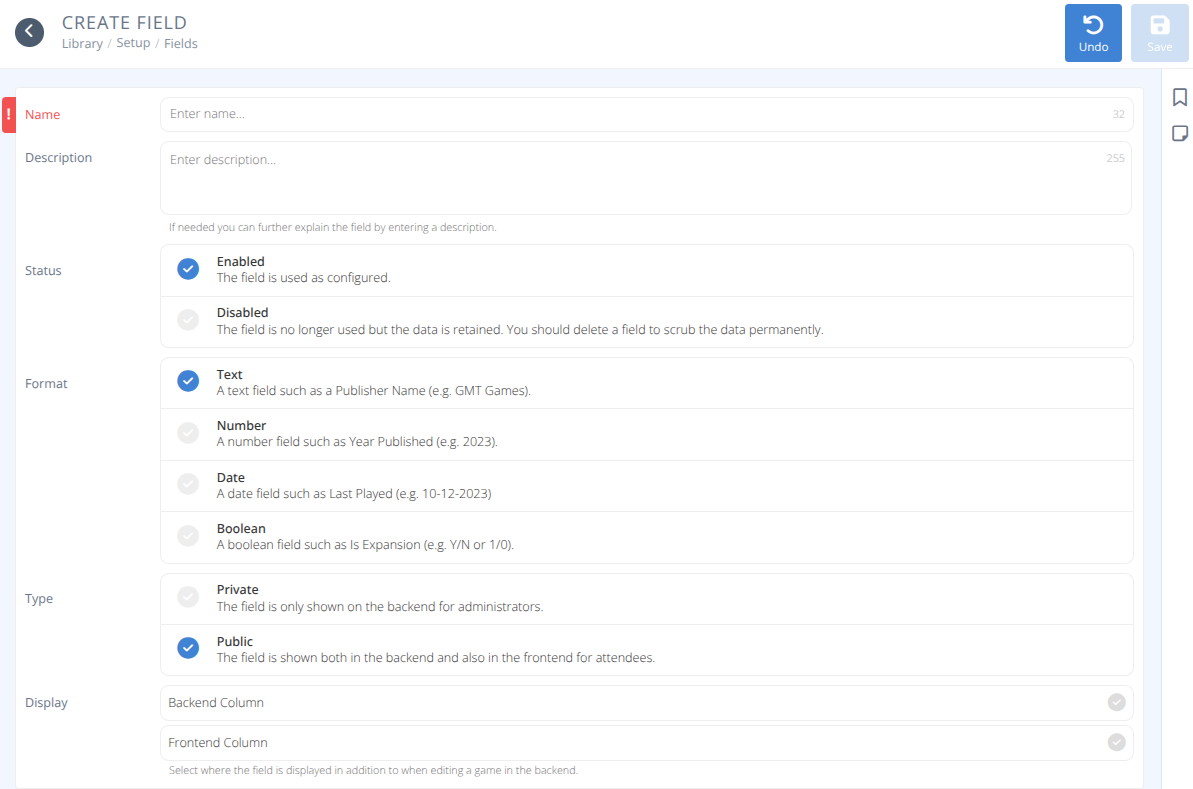Go to Setup via the breadcrumb
Viewport: 1193px width, 789px height.
133,43
